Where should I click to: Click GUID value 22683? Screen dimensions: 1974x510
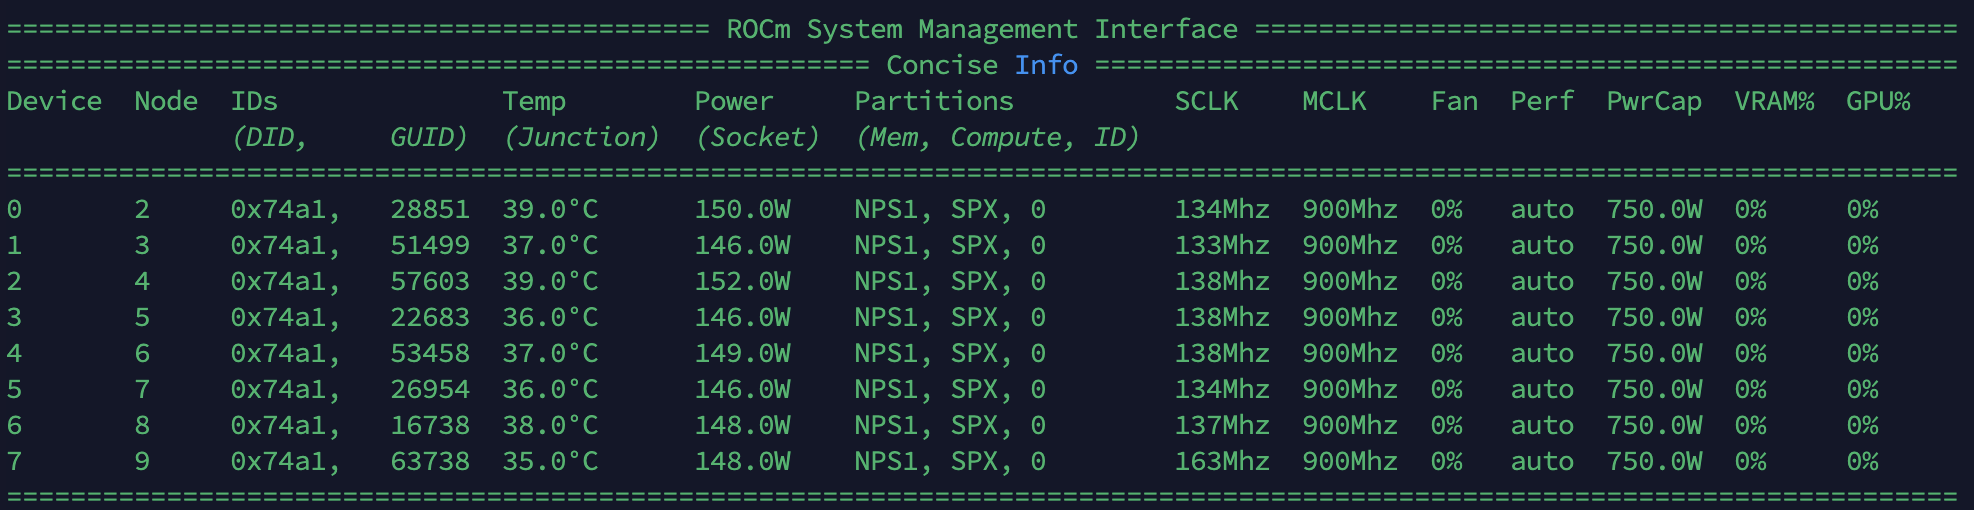pos(430,317)
